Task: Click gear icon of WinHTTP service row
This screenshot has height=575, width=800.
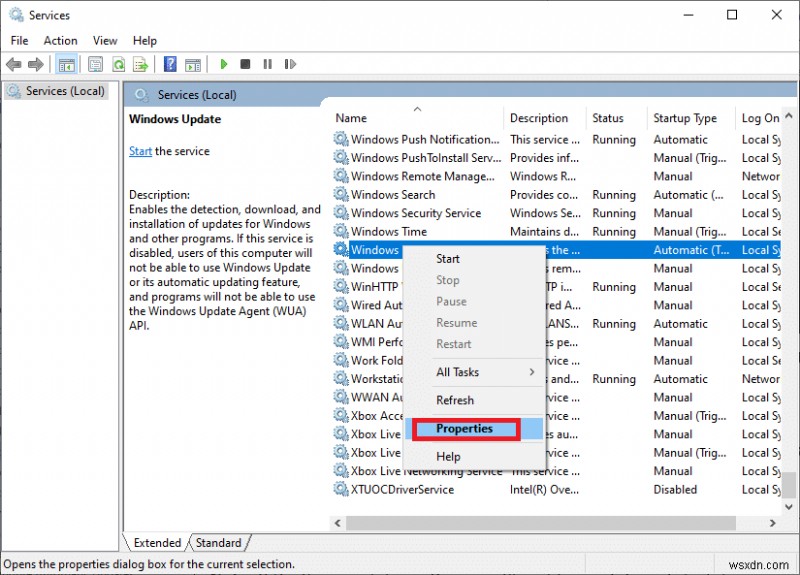Action: [x=341, y=286]
